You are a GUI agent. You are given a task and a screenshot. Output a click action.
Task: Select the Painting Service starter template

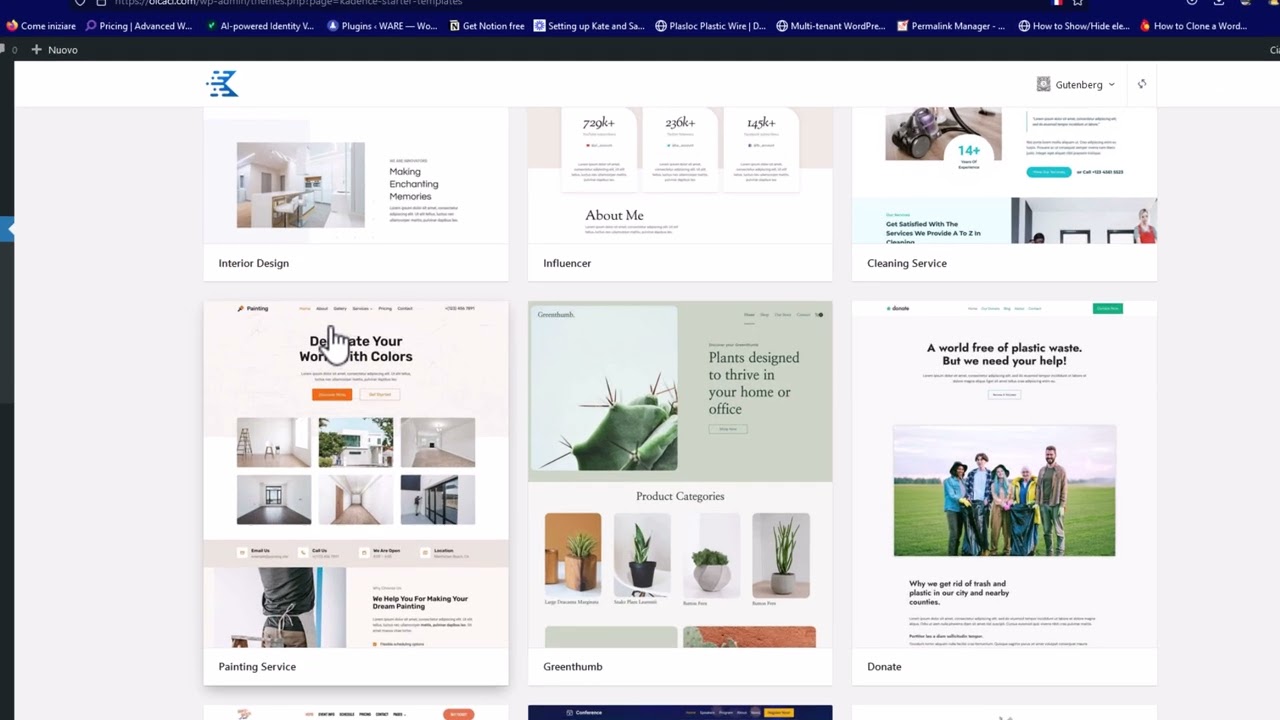click(x=355, y=475)
